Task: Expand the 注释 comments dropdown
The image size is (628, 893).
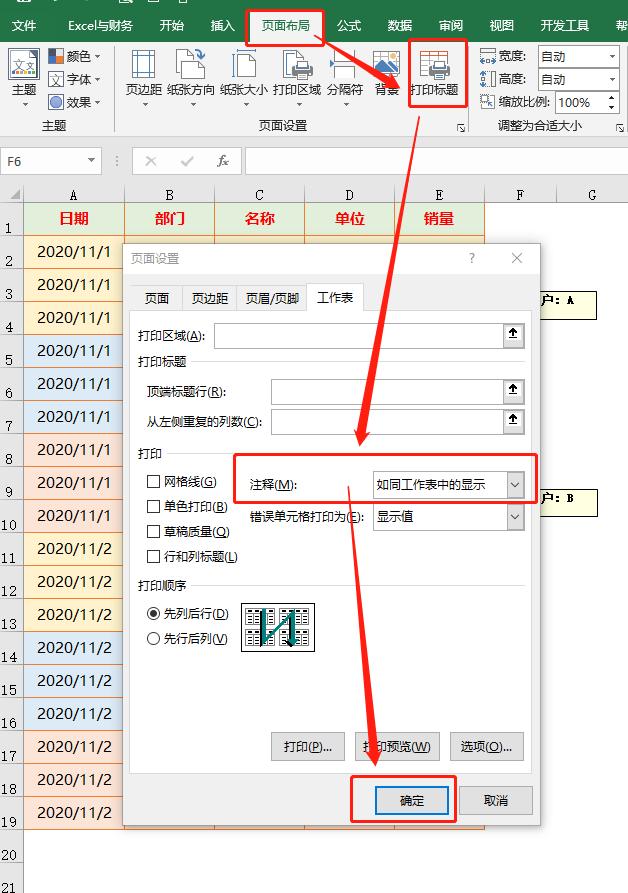Action: [515, 485]
